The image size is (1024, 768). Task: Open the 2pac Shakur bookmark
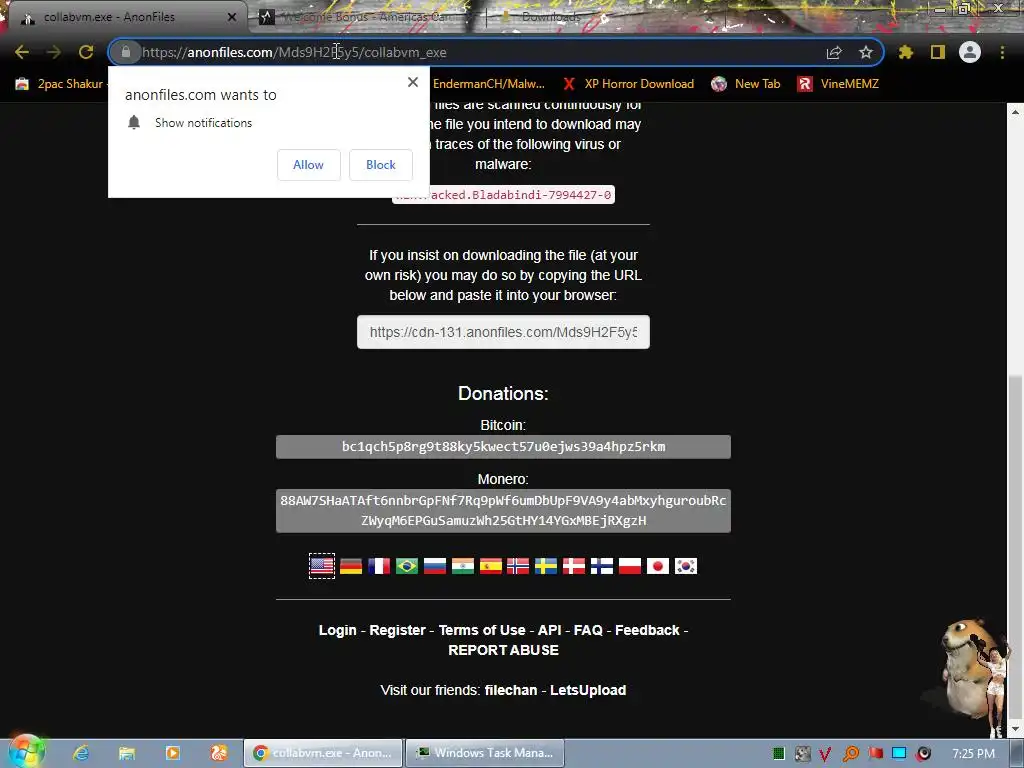point(60,84)
